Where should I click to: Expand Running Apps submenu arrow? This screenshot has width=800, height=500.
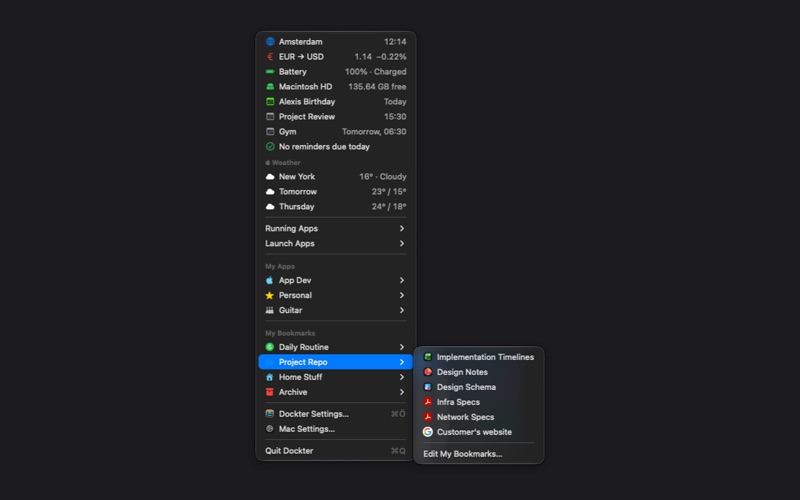point(402,229)
